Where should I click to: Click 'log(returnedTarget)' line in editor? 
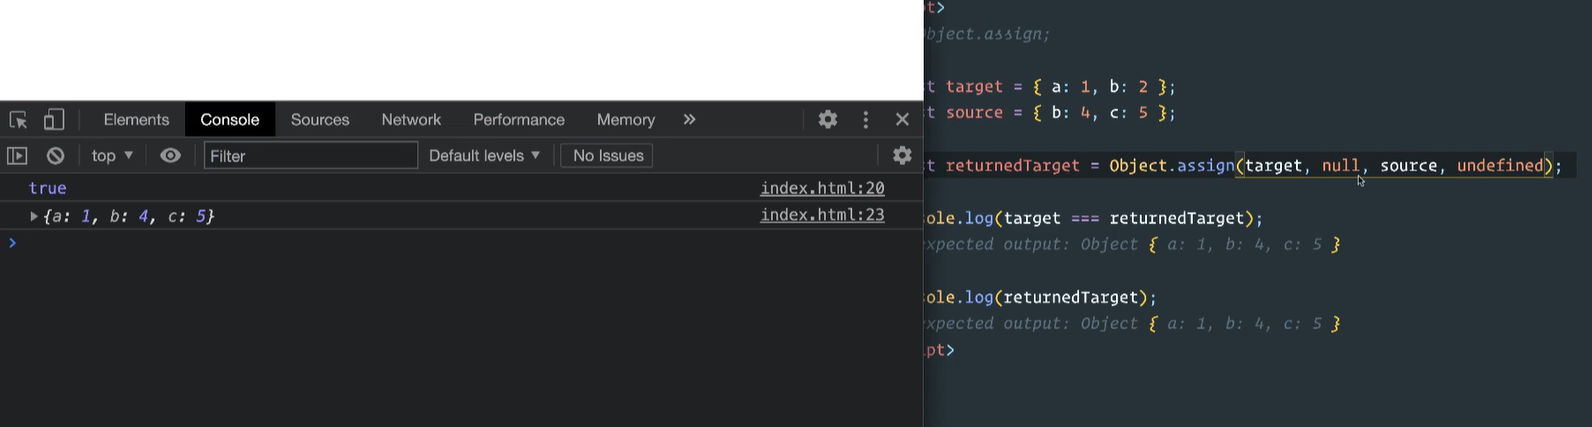pos(1060,297)
